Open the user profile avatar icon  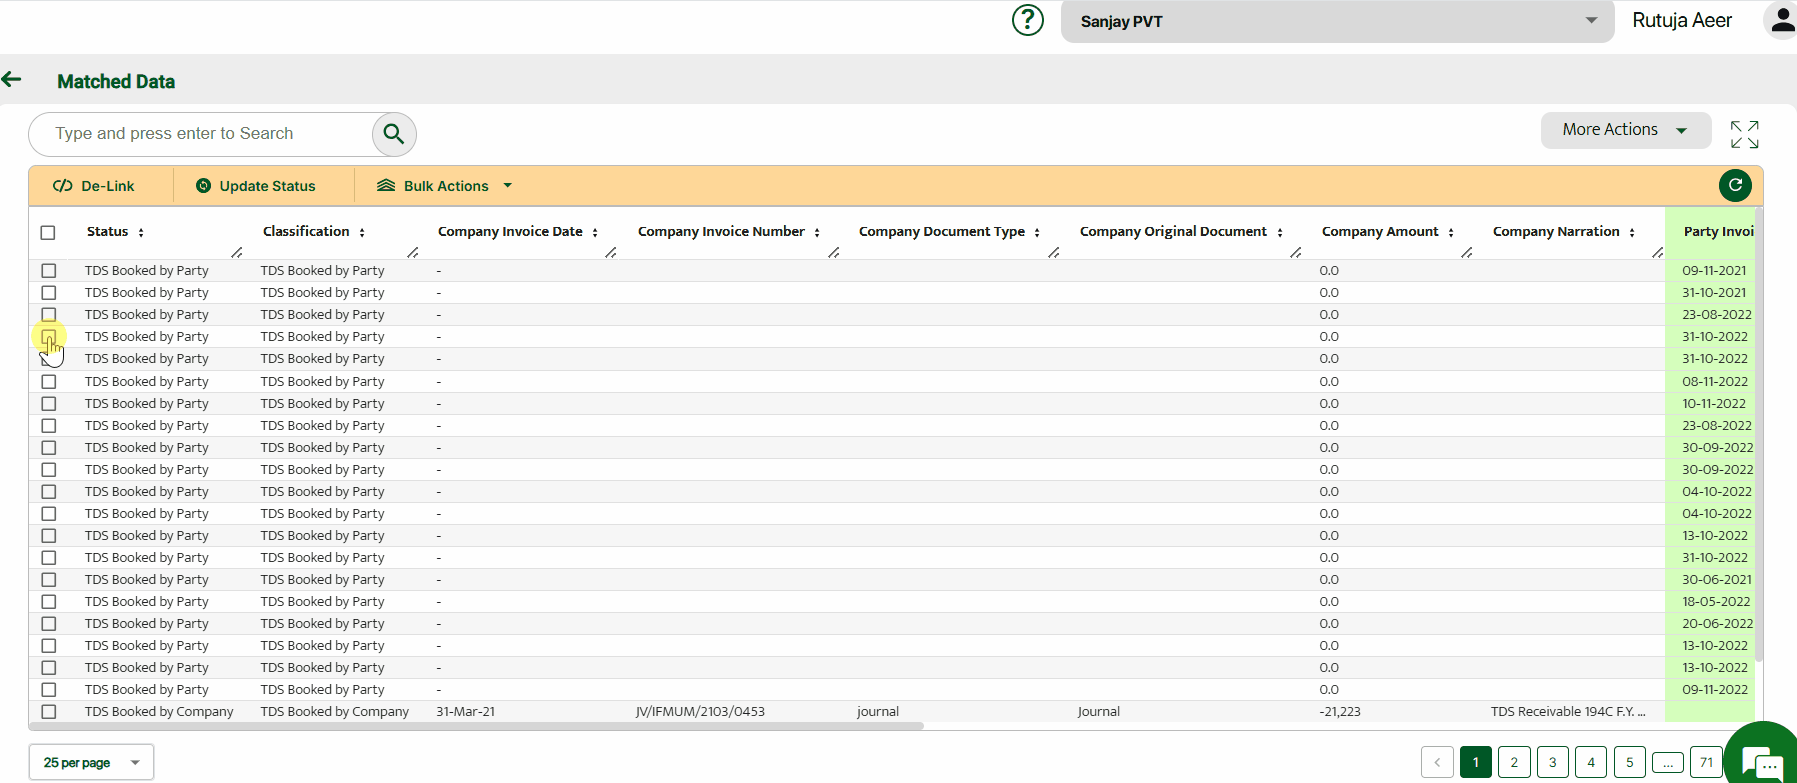click(x=1781, y=20)
